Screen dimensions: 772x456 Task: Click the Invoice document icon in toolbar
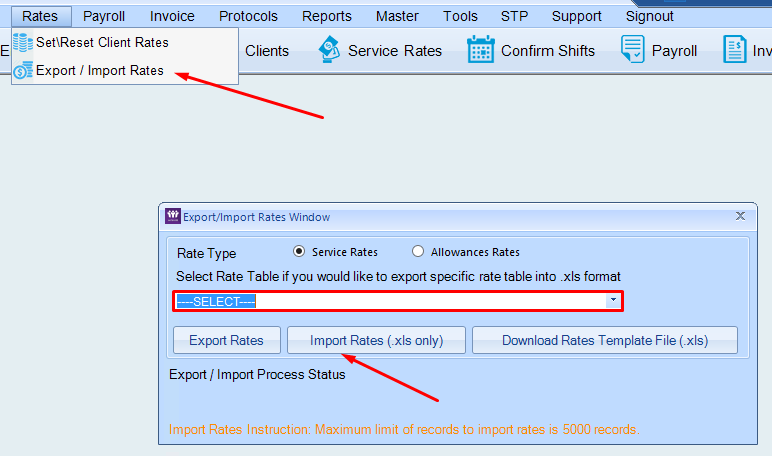click(x=735, y=49)
